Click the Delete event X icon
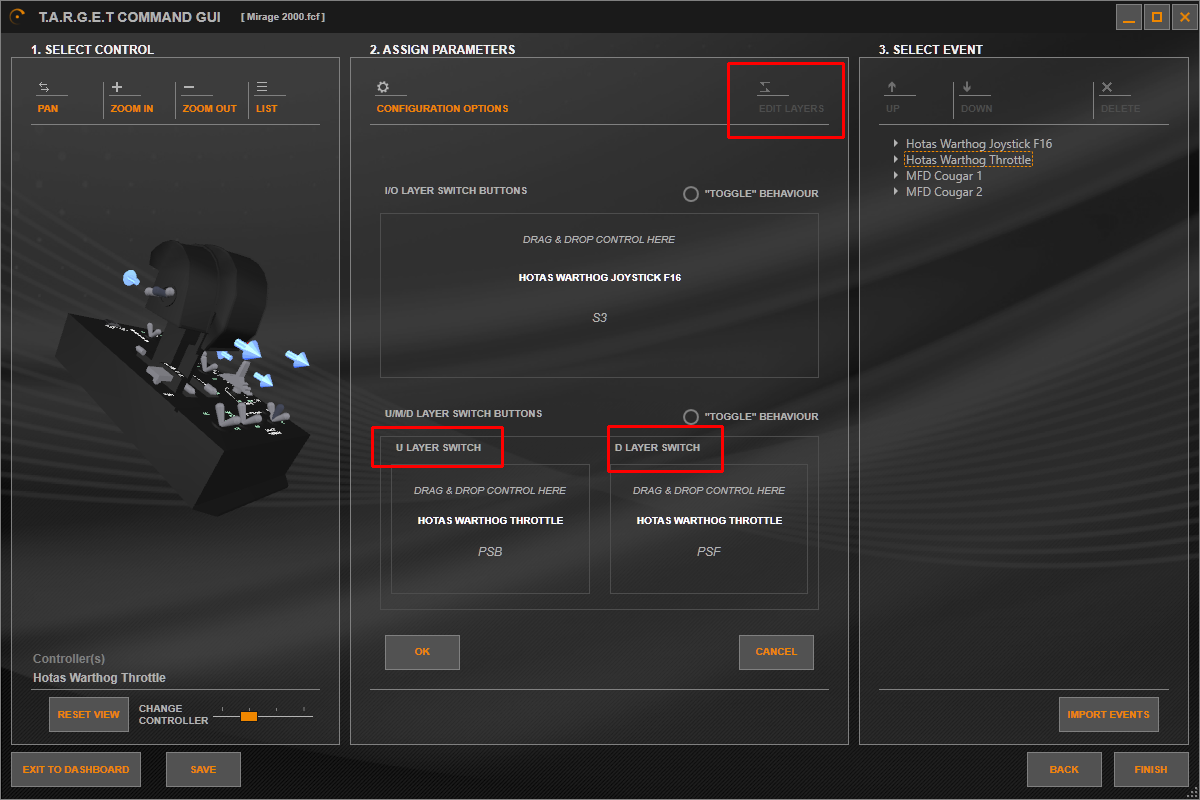This screenshot has height=800, width=1200. 1107,87
